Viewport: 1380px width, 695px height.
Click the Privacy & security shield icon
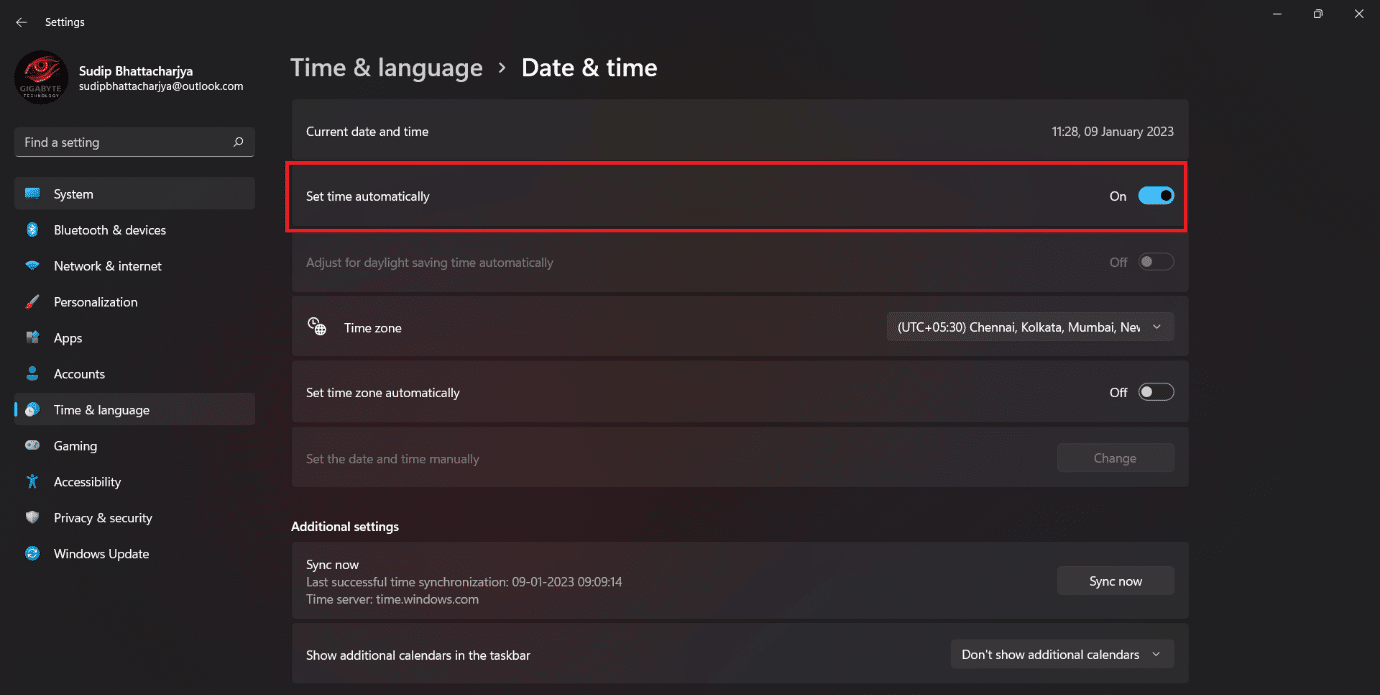point(32,517)
